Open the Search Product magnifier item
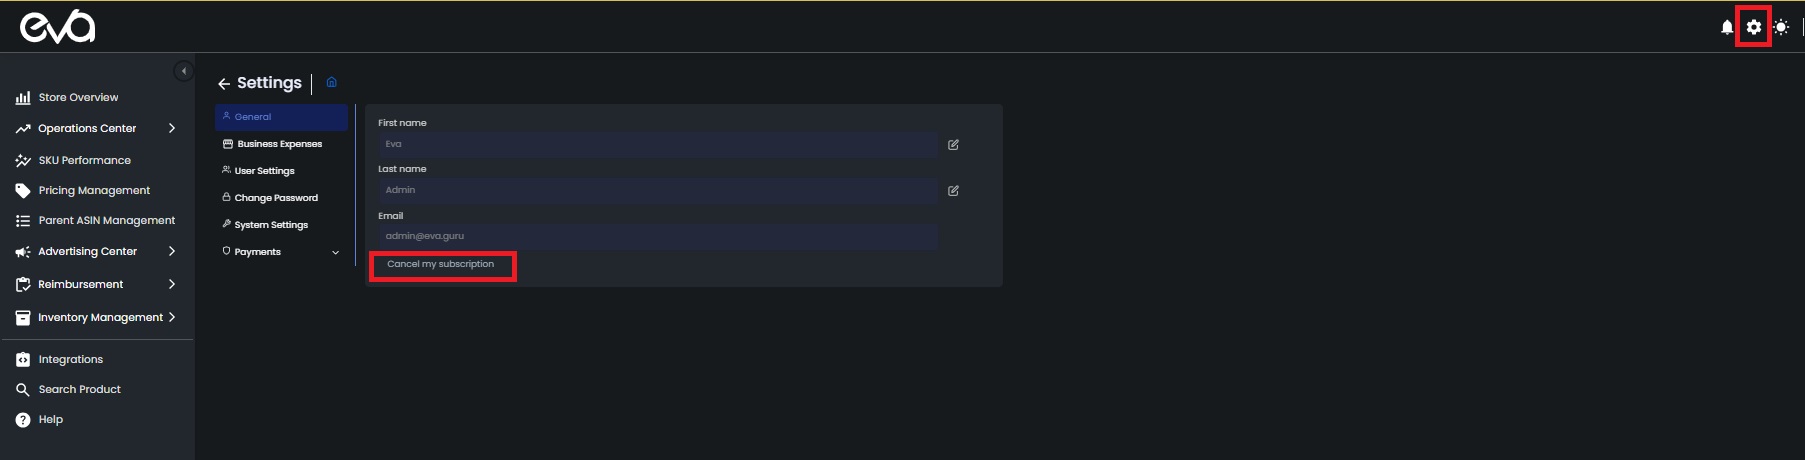 point(79,390)
